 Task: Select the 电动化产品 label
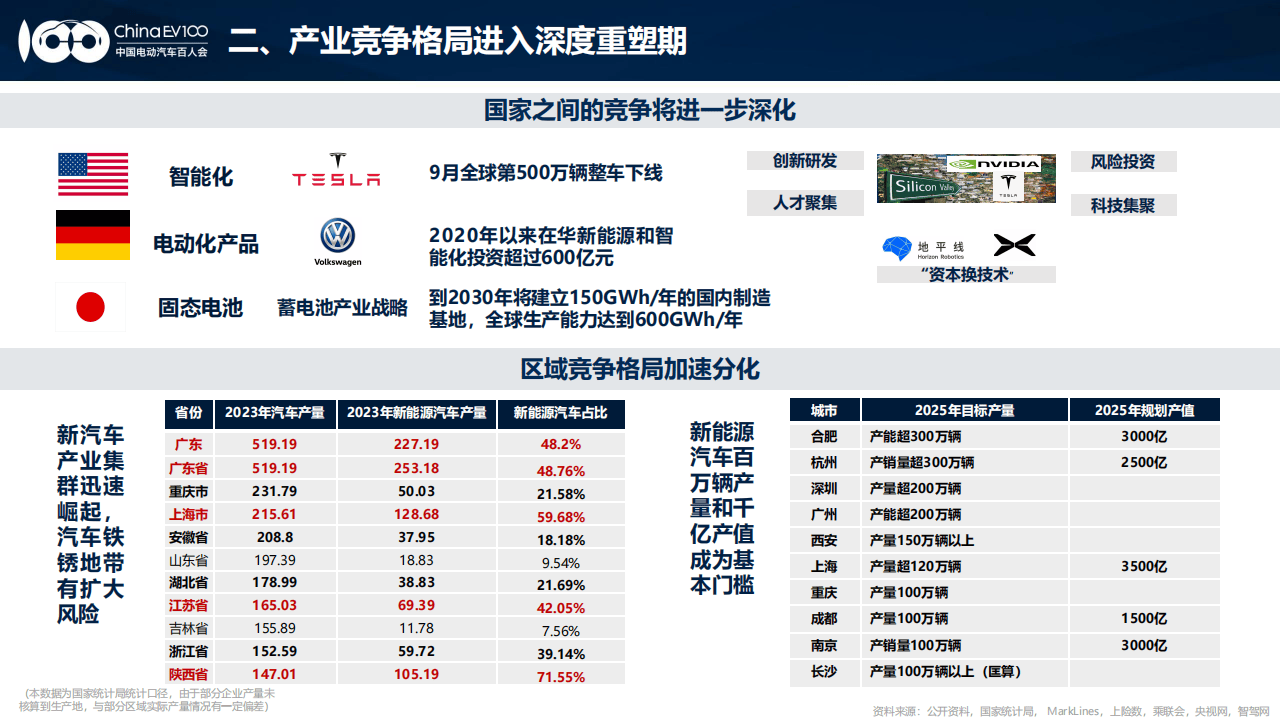(x=206, y=244)
